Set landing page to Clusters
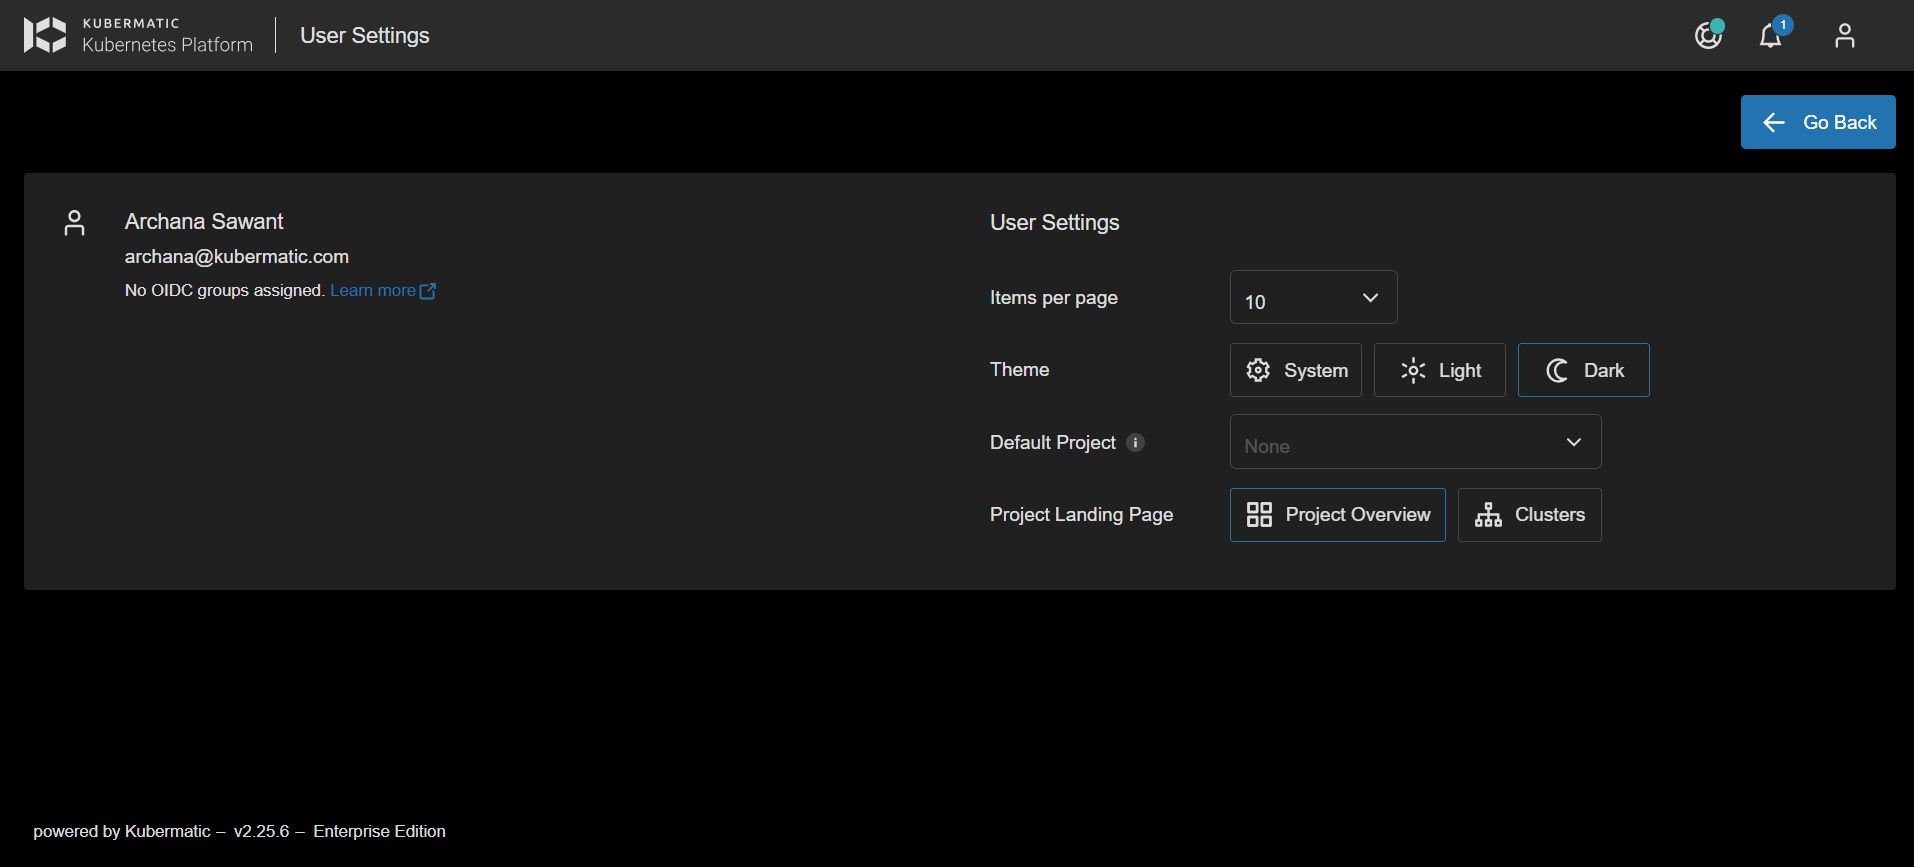The height and width of the screenshot is (867, 1914). (x=1529, y=515)
